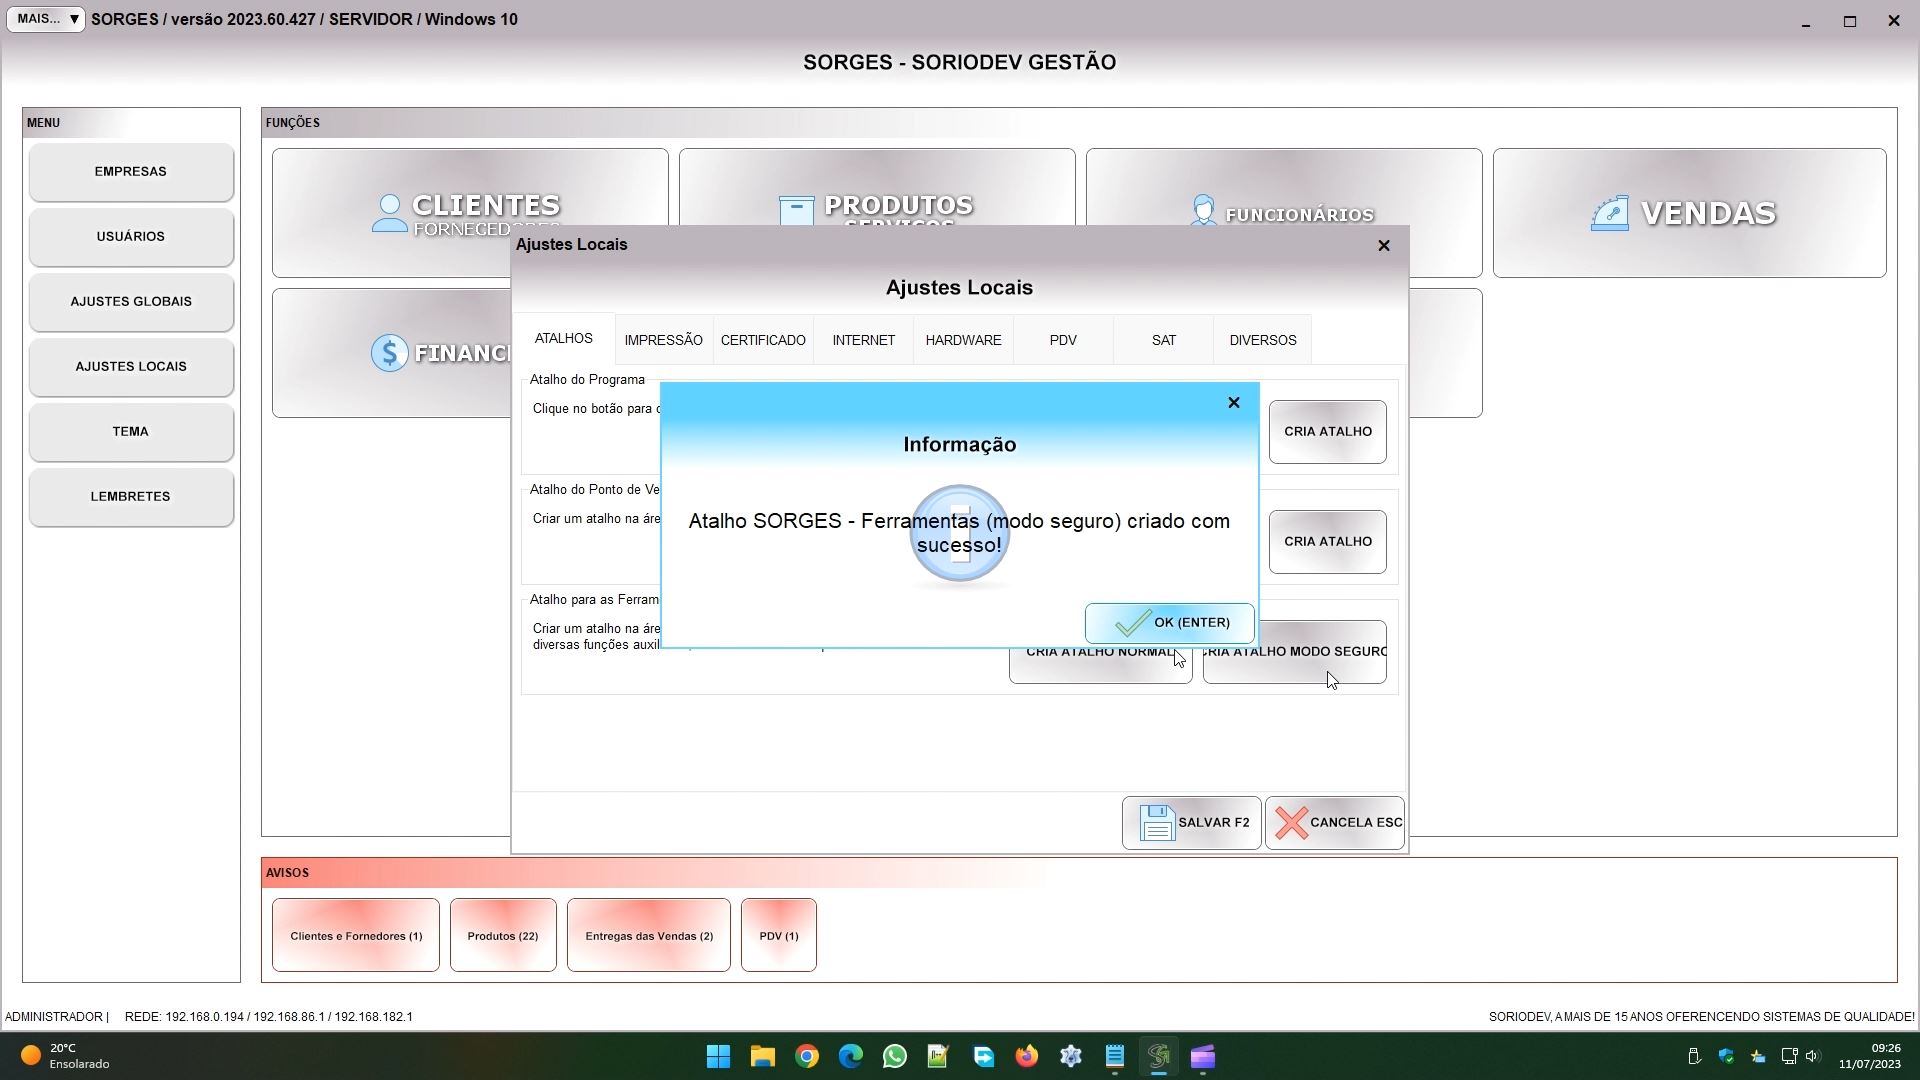
Task: Click the red X cancel icon
Action: [x=1291, y=823]
